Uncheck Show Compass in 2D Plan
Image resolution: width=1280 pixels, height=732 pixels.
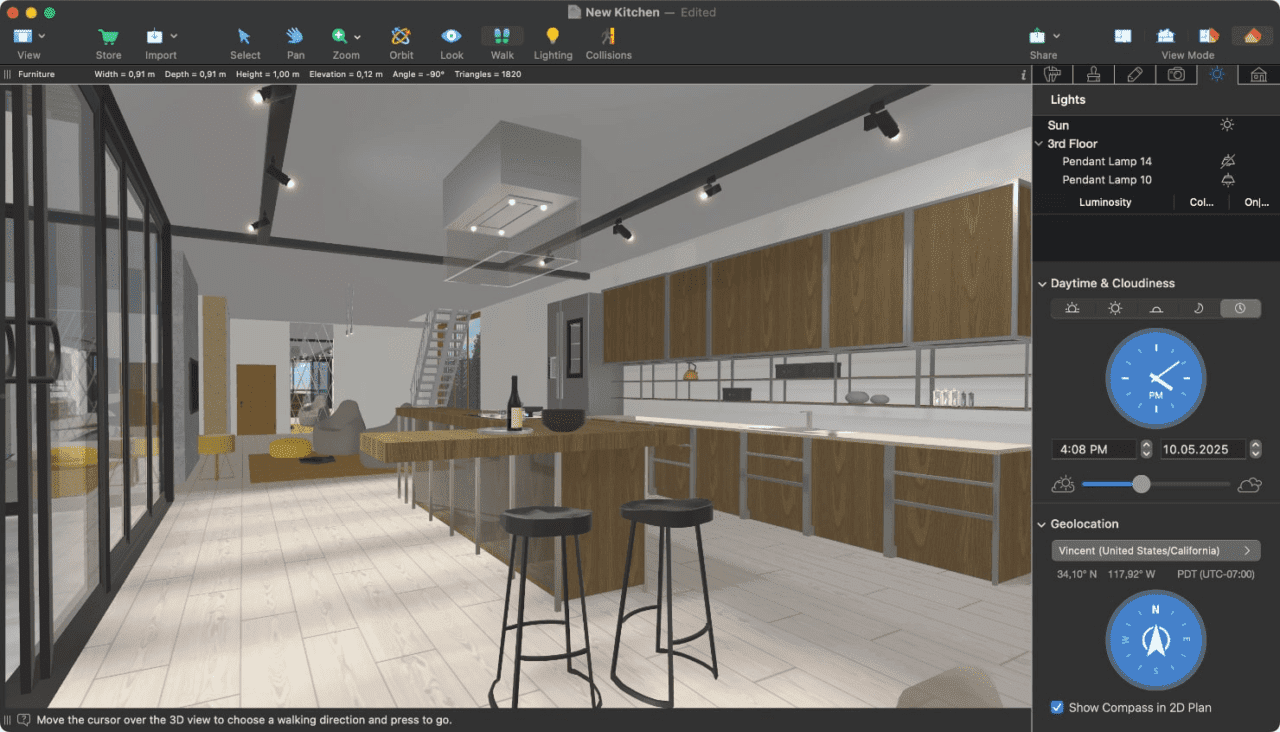pyautogui.click(x=1057, y=707)
